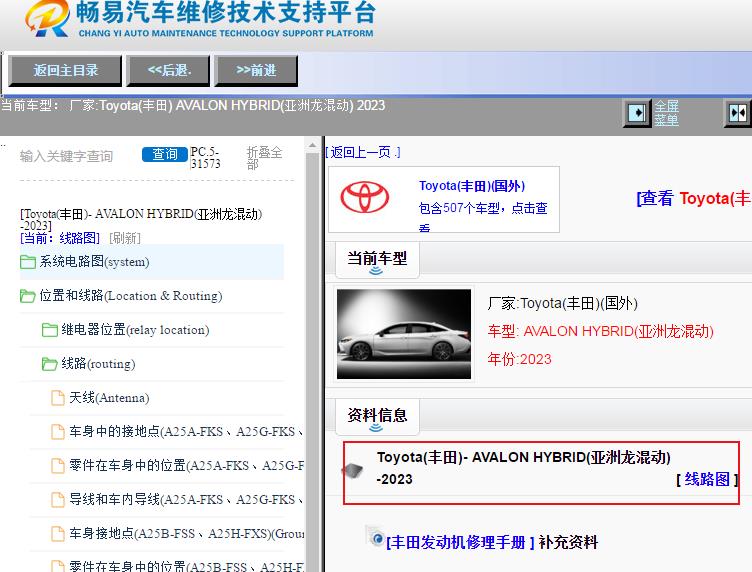Expand 继电器位置(relay location) node
This screenshot has width=752, height=572.
point(163,330)
